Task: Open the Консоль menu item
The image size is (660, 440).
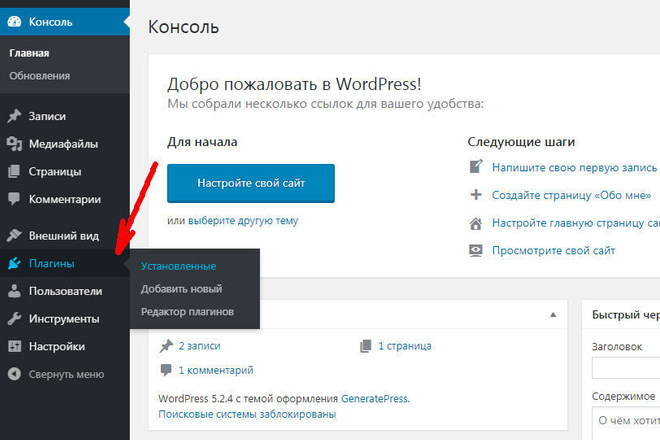Action: point(65,21)
